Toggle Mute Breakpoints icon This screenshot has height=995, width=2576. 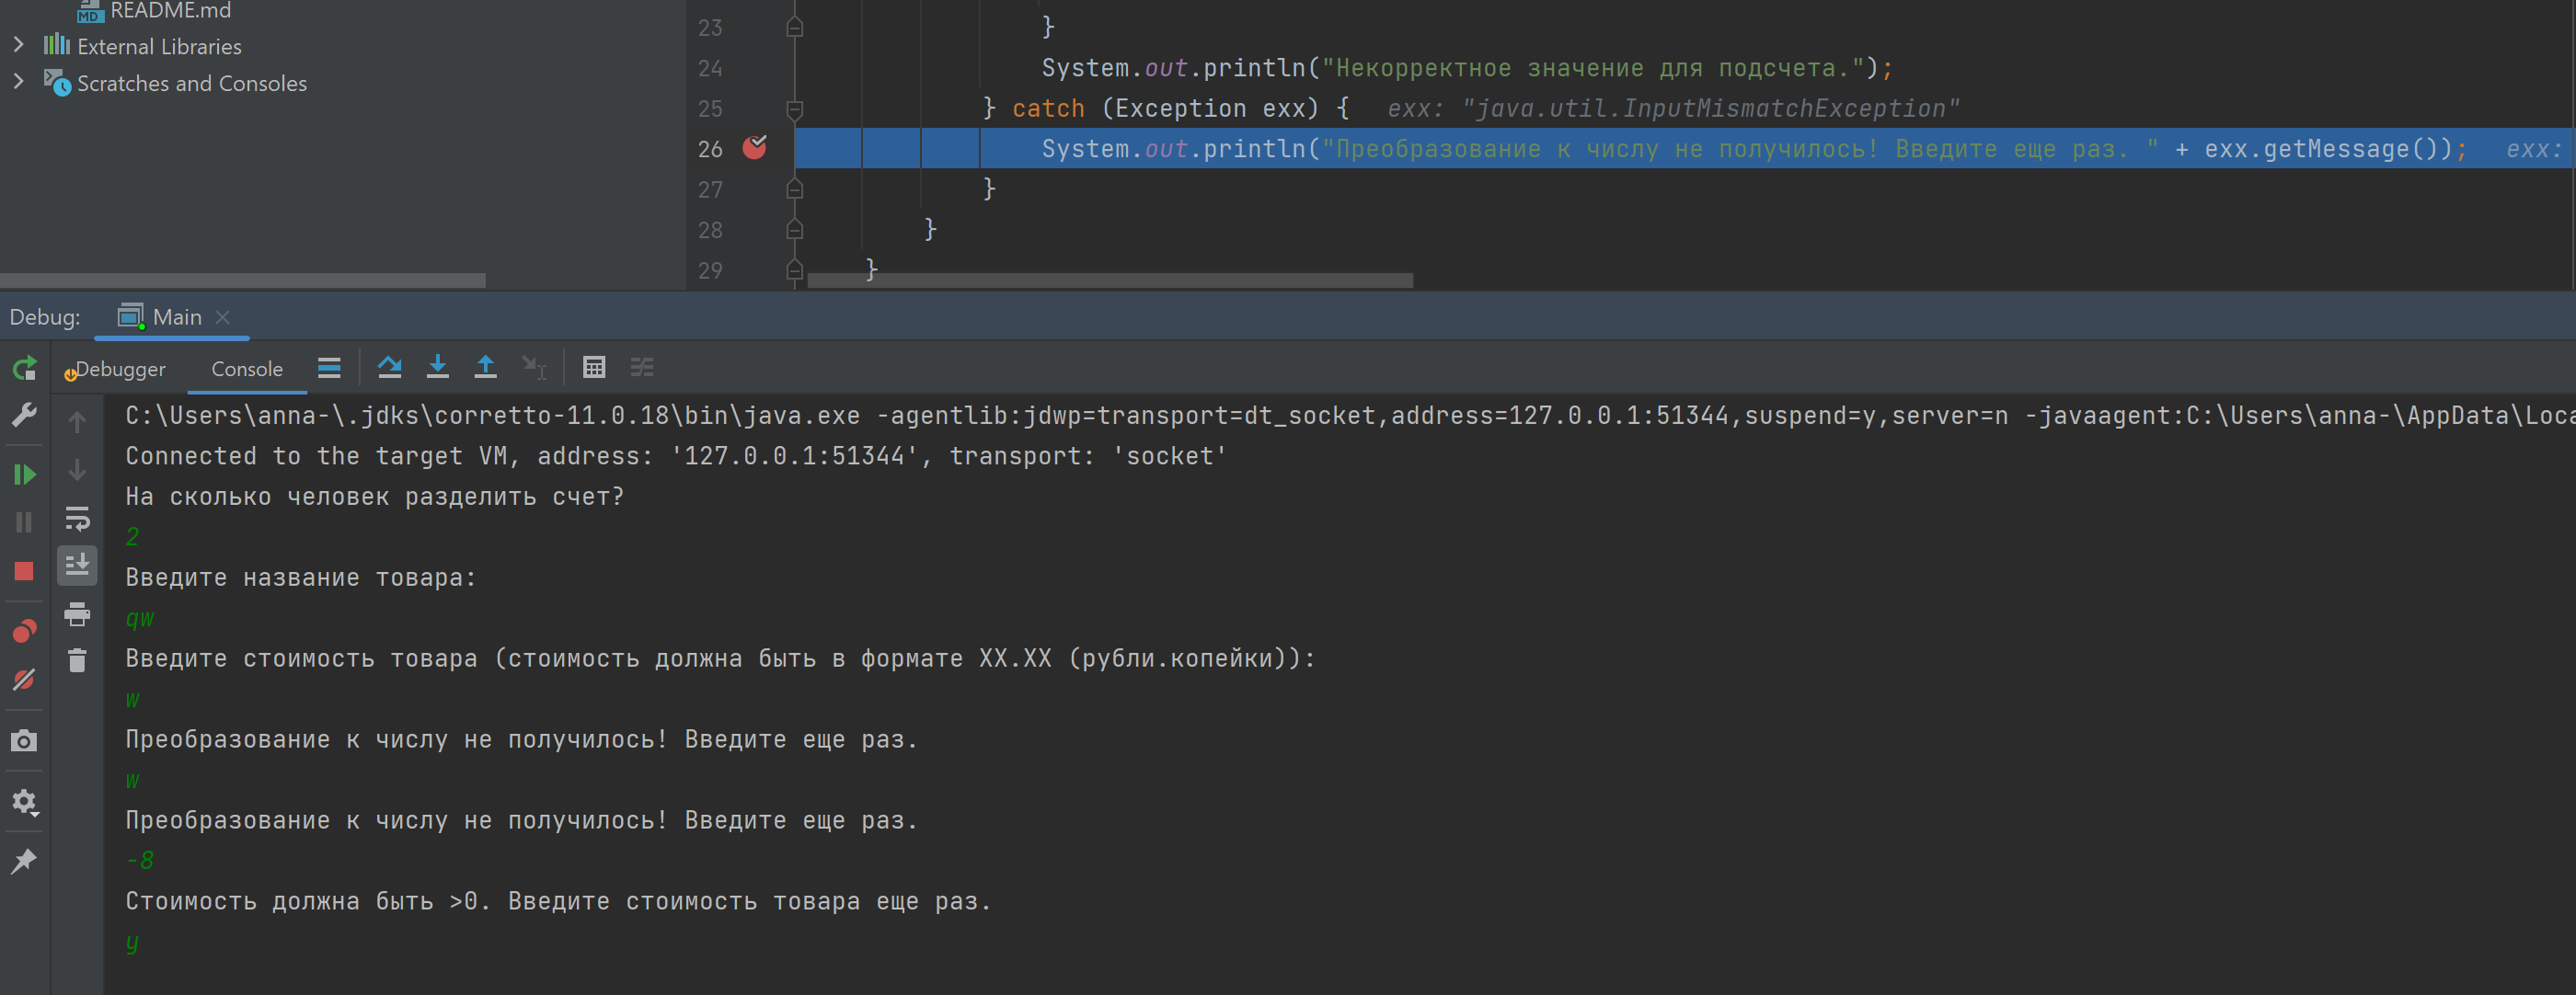pyautogui.click(x=25, y=680)
